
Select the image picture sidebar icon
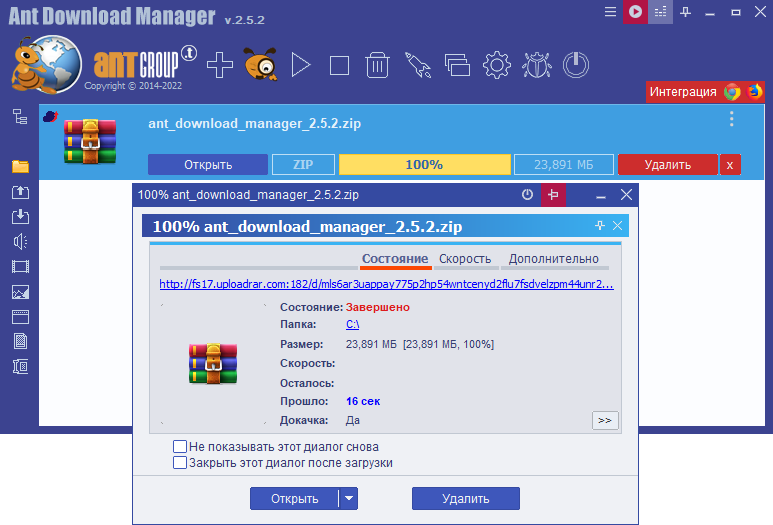[x=20, y=292]
